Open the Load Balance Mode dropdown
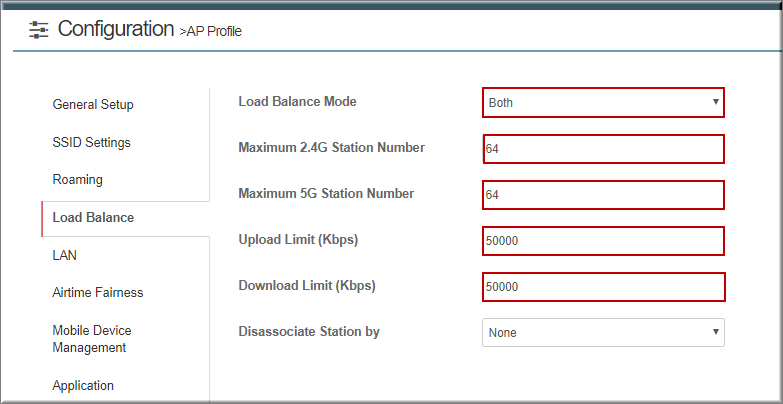 (603, 102)
